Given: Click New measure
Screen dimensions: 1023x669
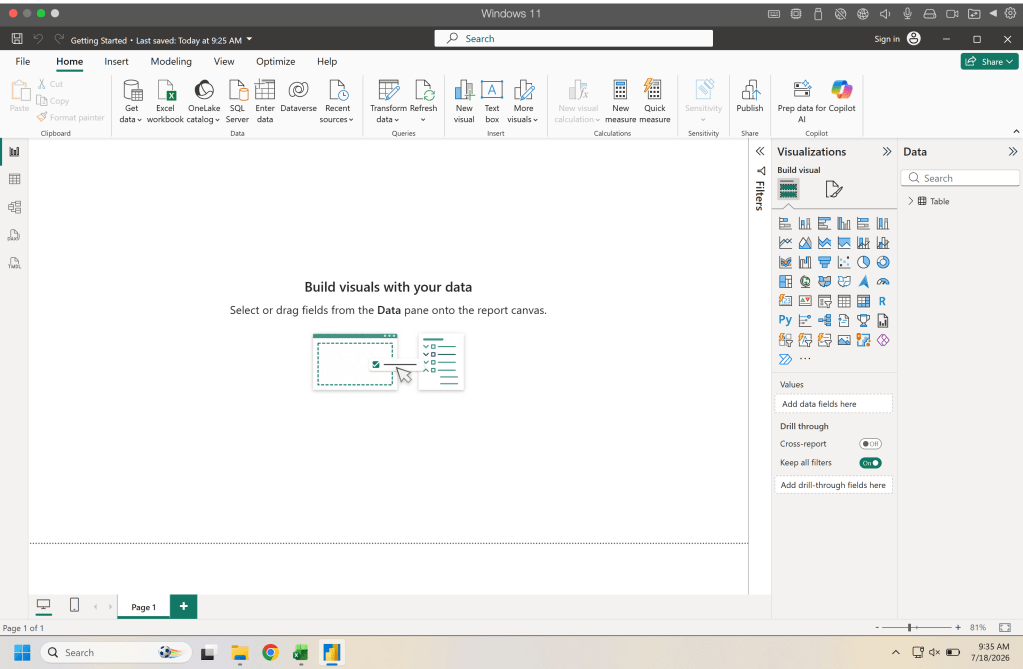Looking at the screenshot, I should tap(620, 101).
